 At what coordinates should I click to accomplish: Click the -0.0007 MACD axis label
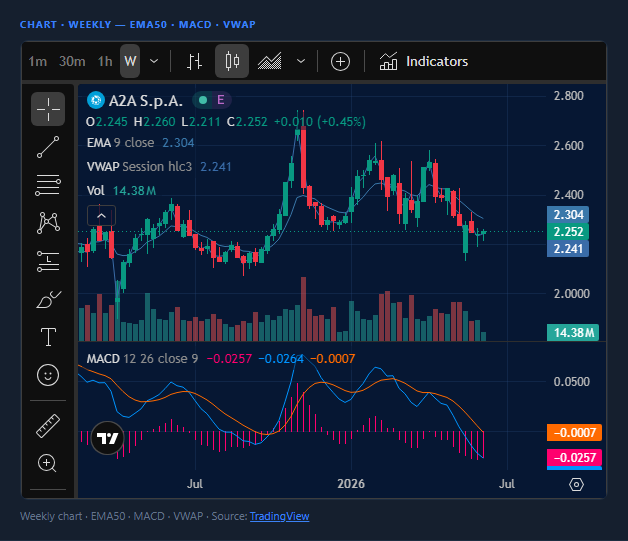coord(574,432)
